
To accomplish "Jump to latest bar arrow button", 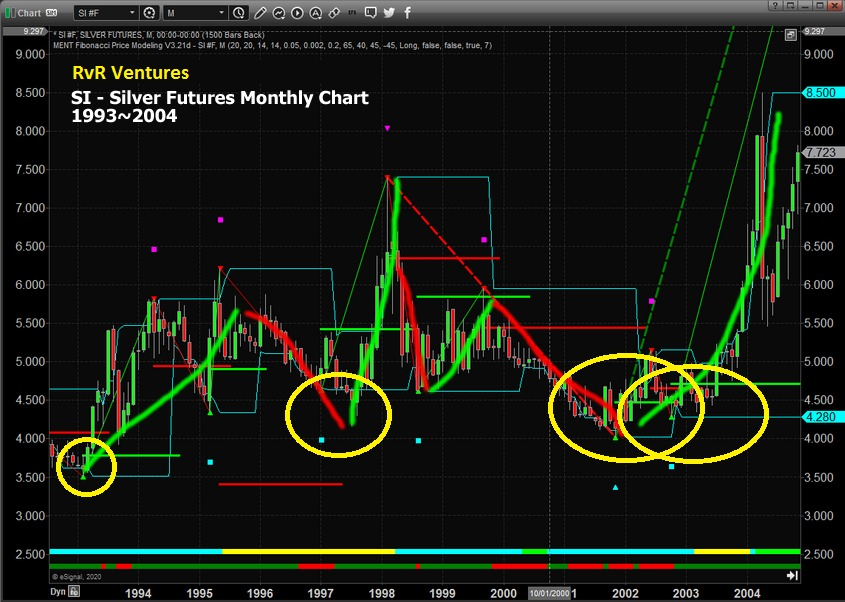I will click(793, 575).
